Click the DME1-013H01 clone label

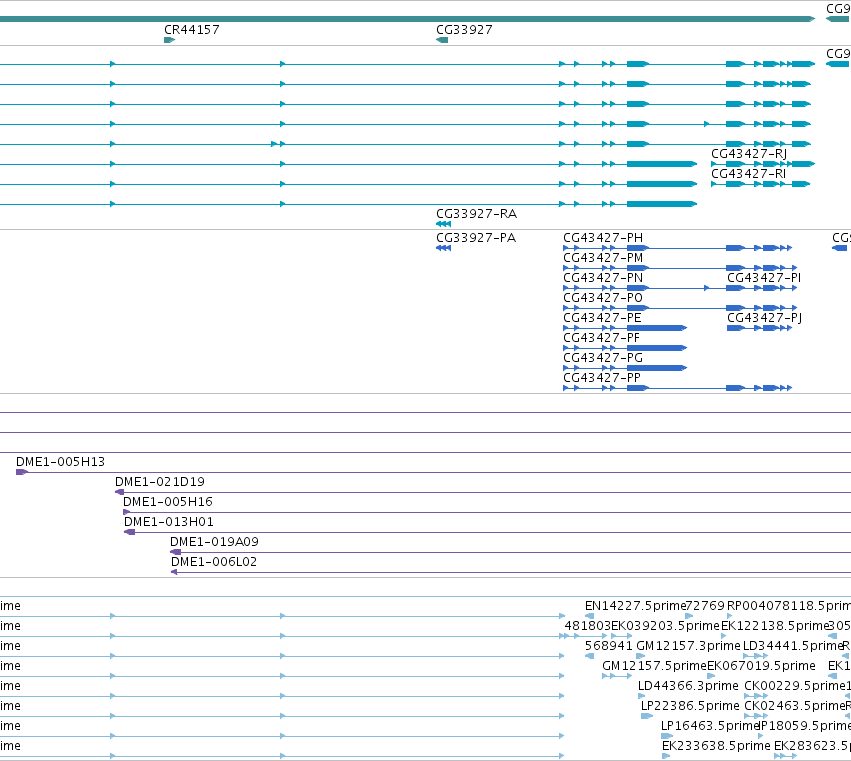coord(169,522)
